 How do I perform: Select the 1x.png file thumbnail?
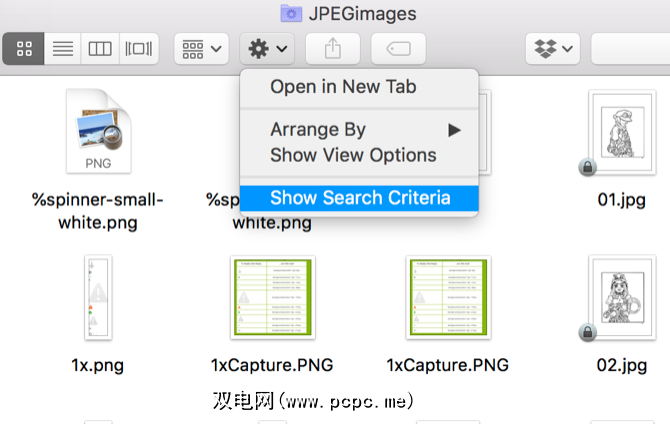coord(98,297)
